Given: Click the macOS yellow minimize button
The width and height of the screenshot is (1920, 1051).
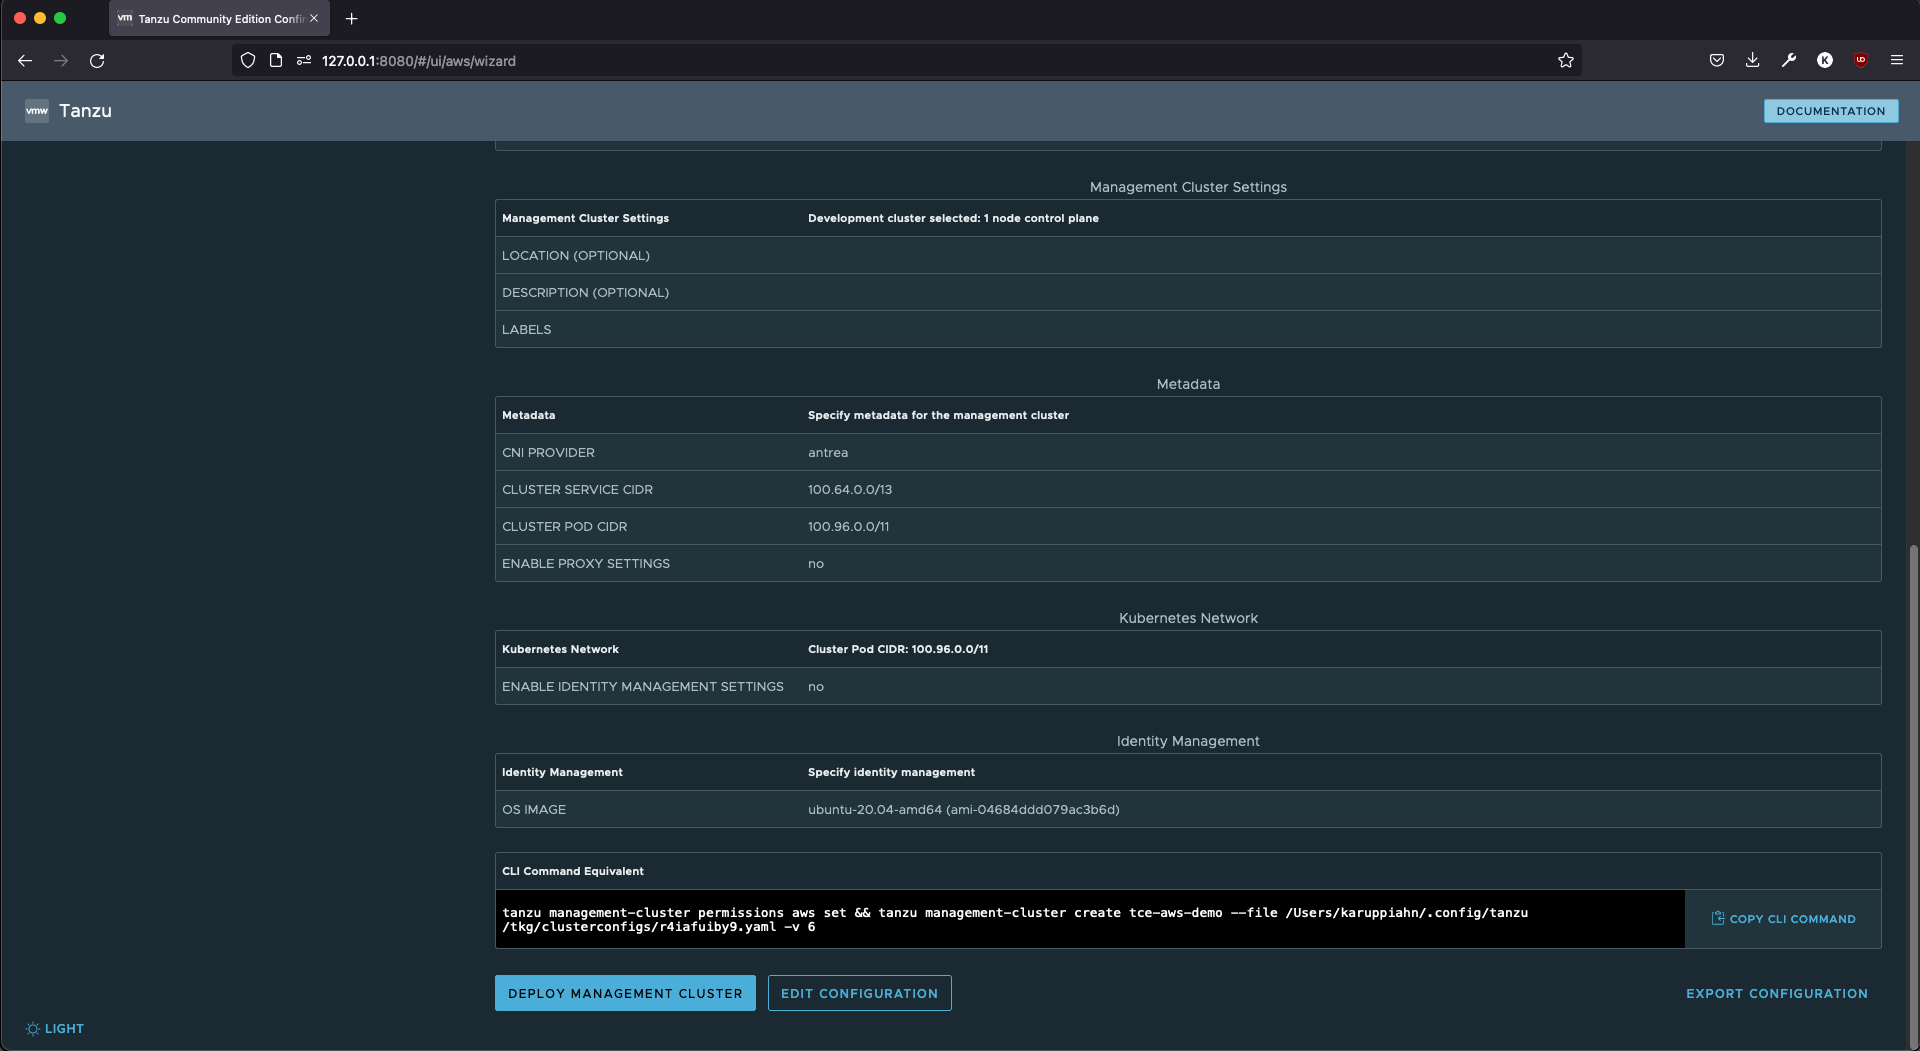Looking at the screenshot, I should 40,18.
